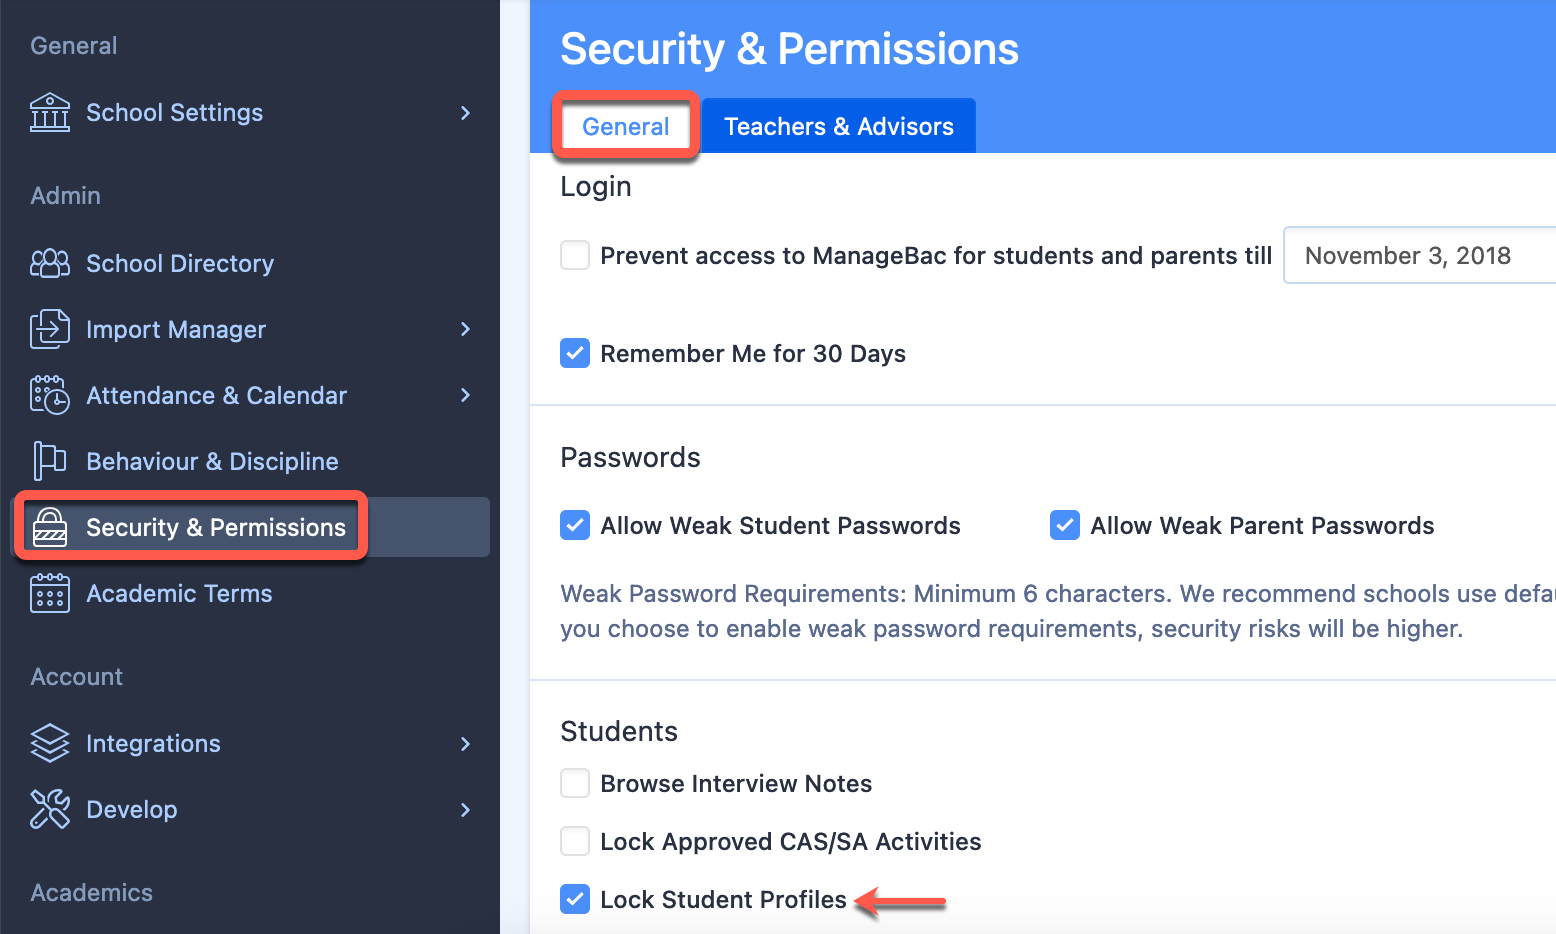
Task: Click the Academic Terms calendar icon
Action: [50, 593]
